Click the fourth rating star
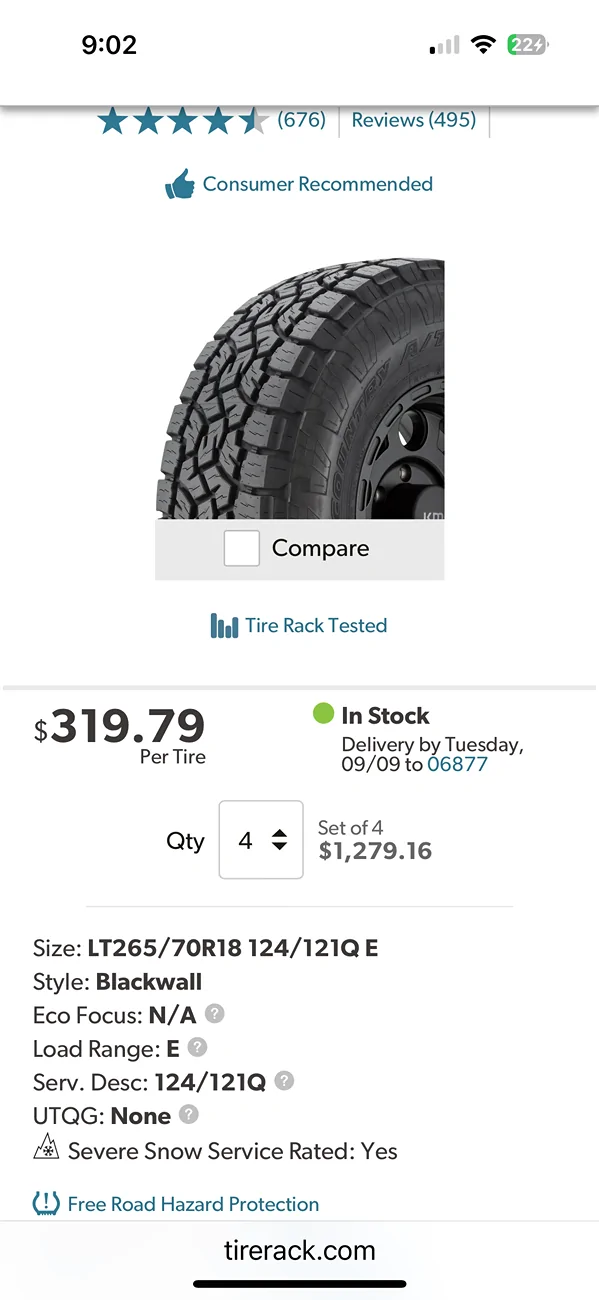 click(x=216, y=120)
